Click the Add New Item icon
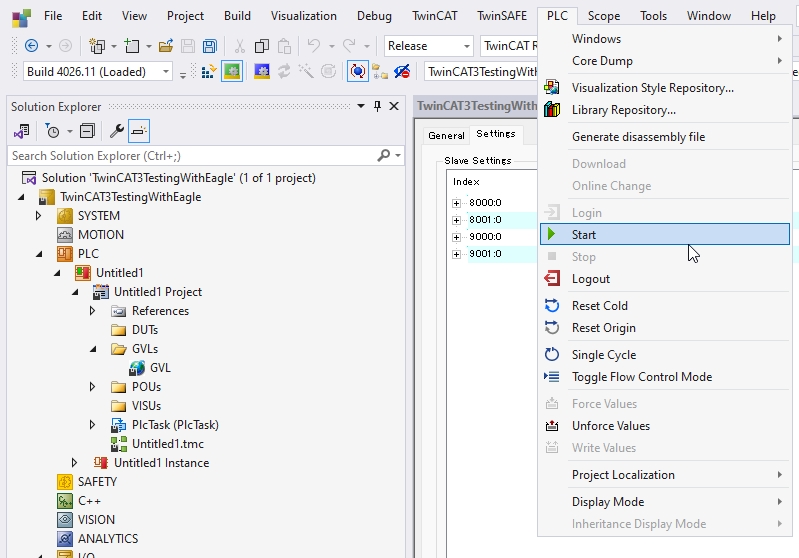This screenshot has height=558, width=799. coord(132,46)
